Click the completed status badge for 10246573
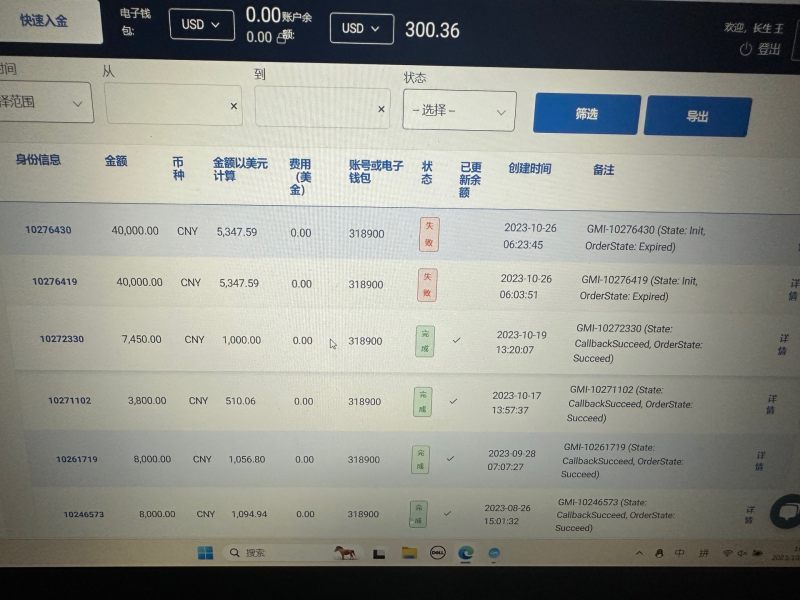 pyautogui.click(x=418, y=514)
